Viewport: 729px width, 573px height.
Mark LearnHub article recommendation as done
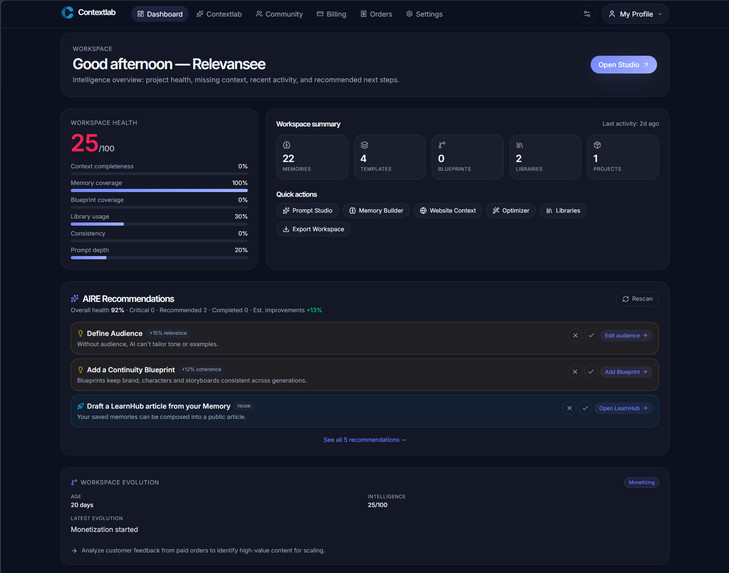[x=585, y=408]
